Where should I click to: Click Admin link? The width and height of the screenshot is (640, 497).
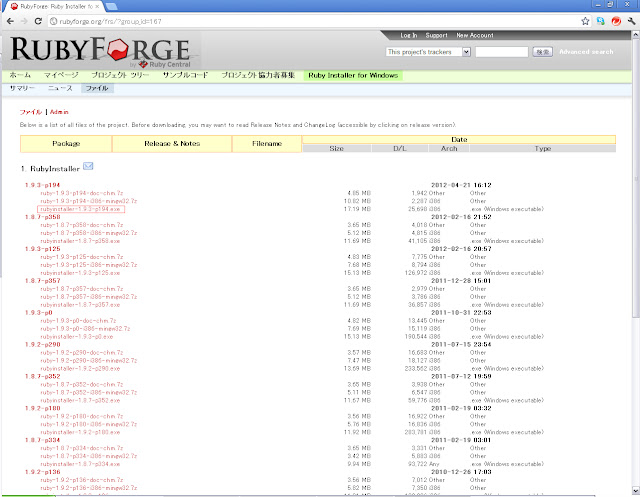59,112
